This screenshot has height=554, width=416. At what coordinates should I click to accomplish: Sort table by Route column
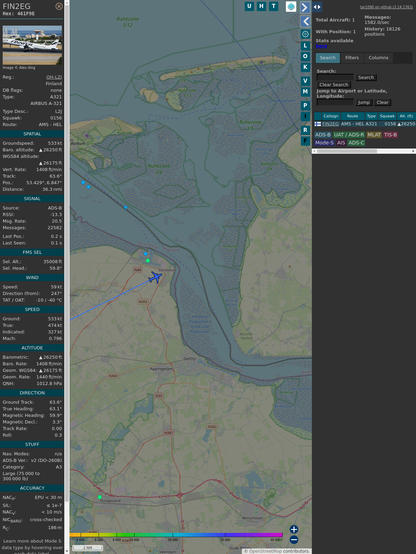coord(352,116)
